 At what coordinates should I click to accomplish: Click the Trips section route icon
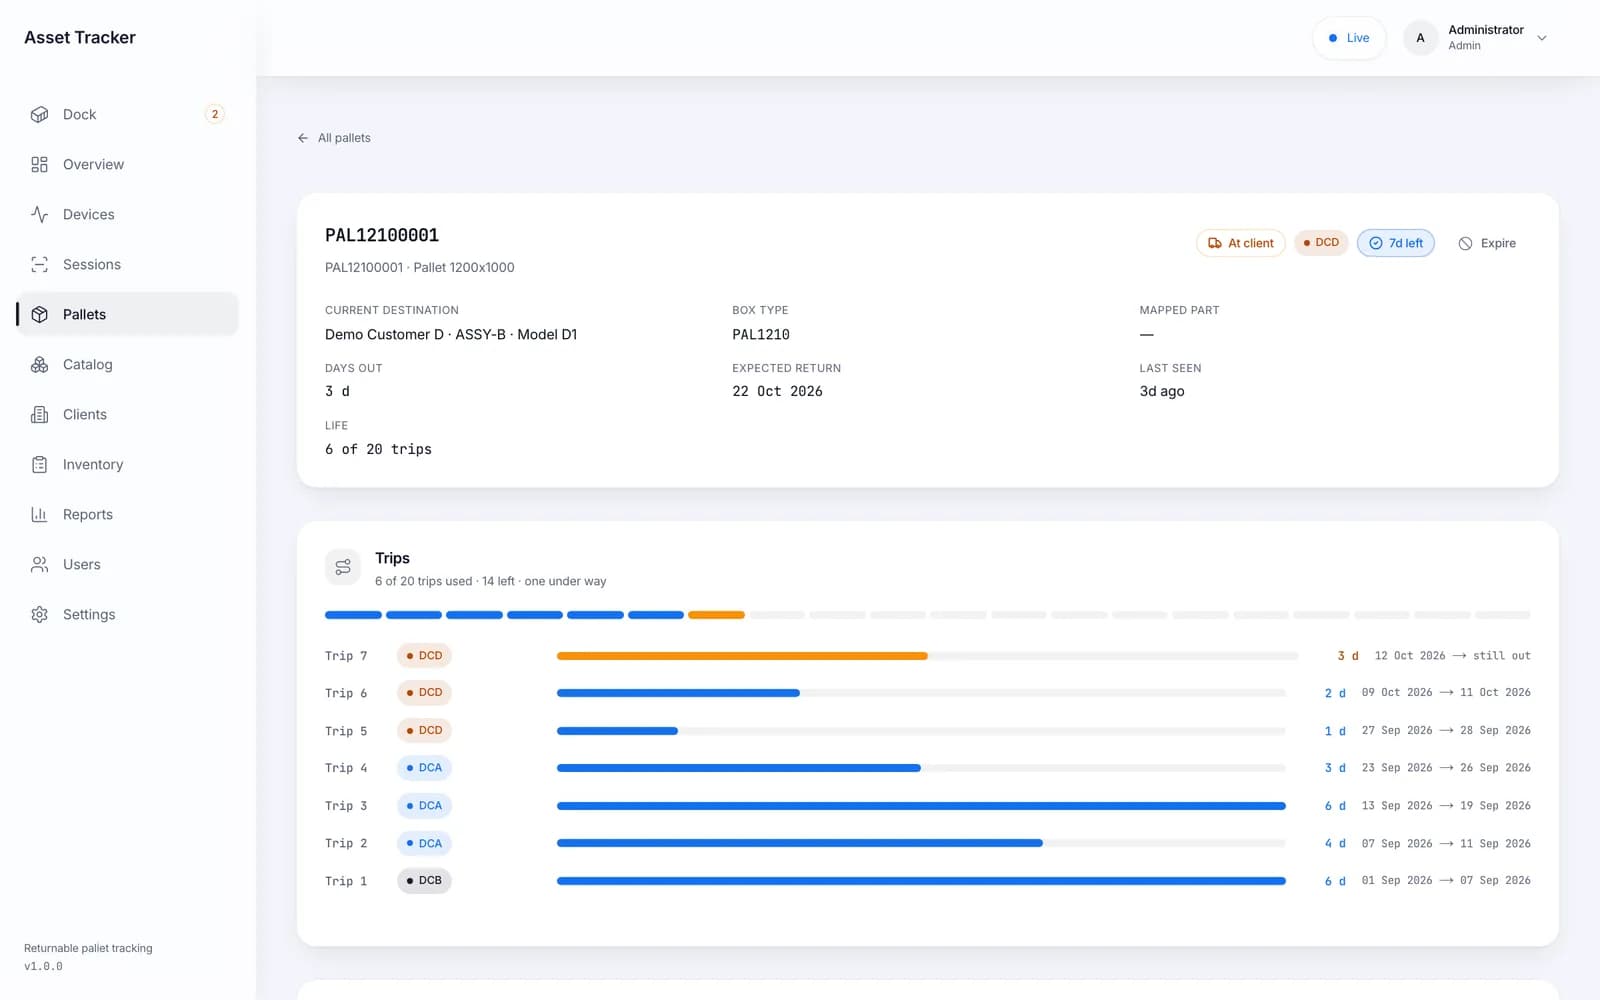tap(343, 567)
